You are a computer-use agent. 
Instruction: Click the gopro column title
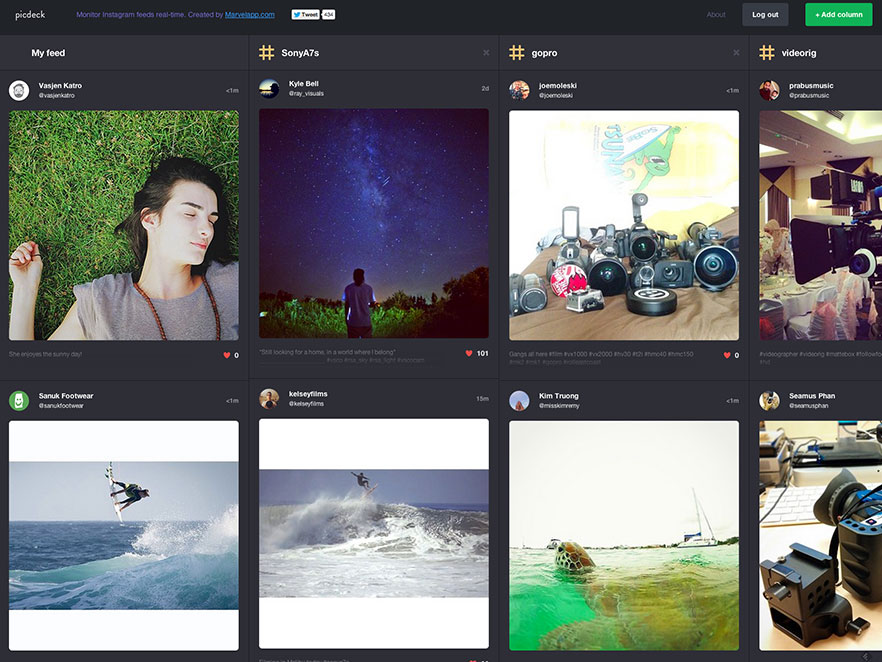click(x=544, y=53)
